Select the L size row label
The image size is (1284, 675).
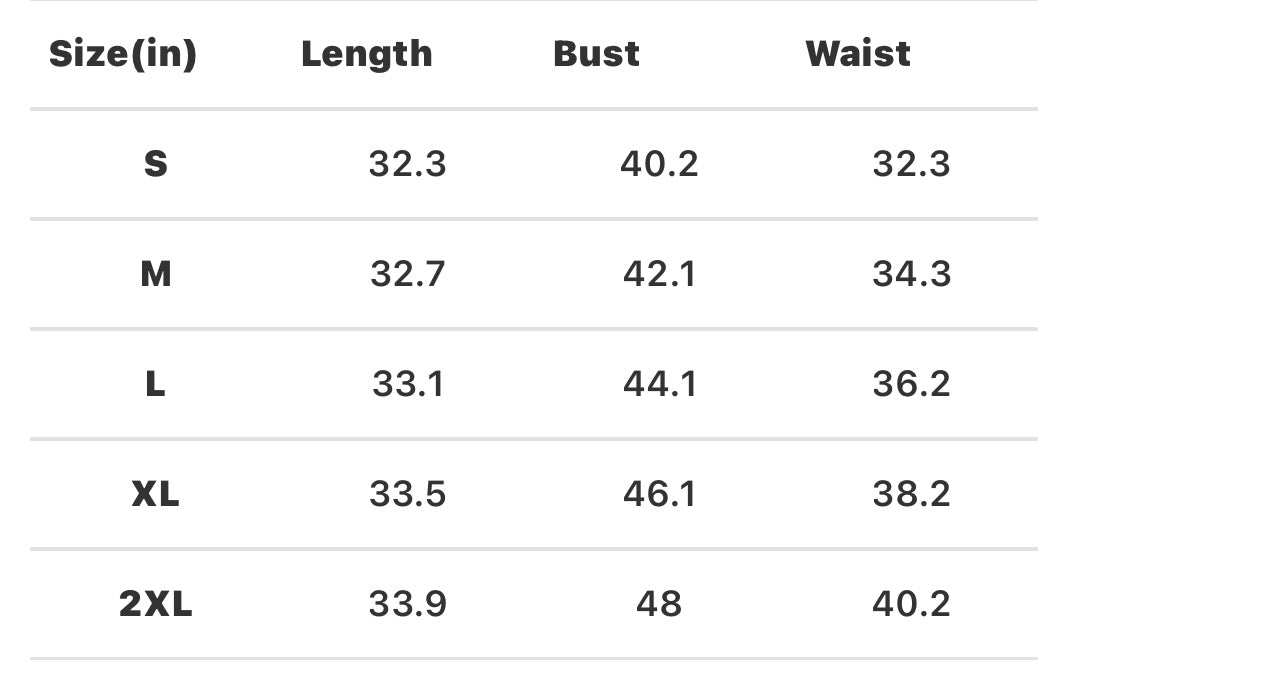pos(155,384)
